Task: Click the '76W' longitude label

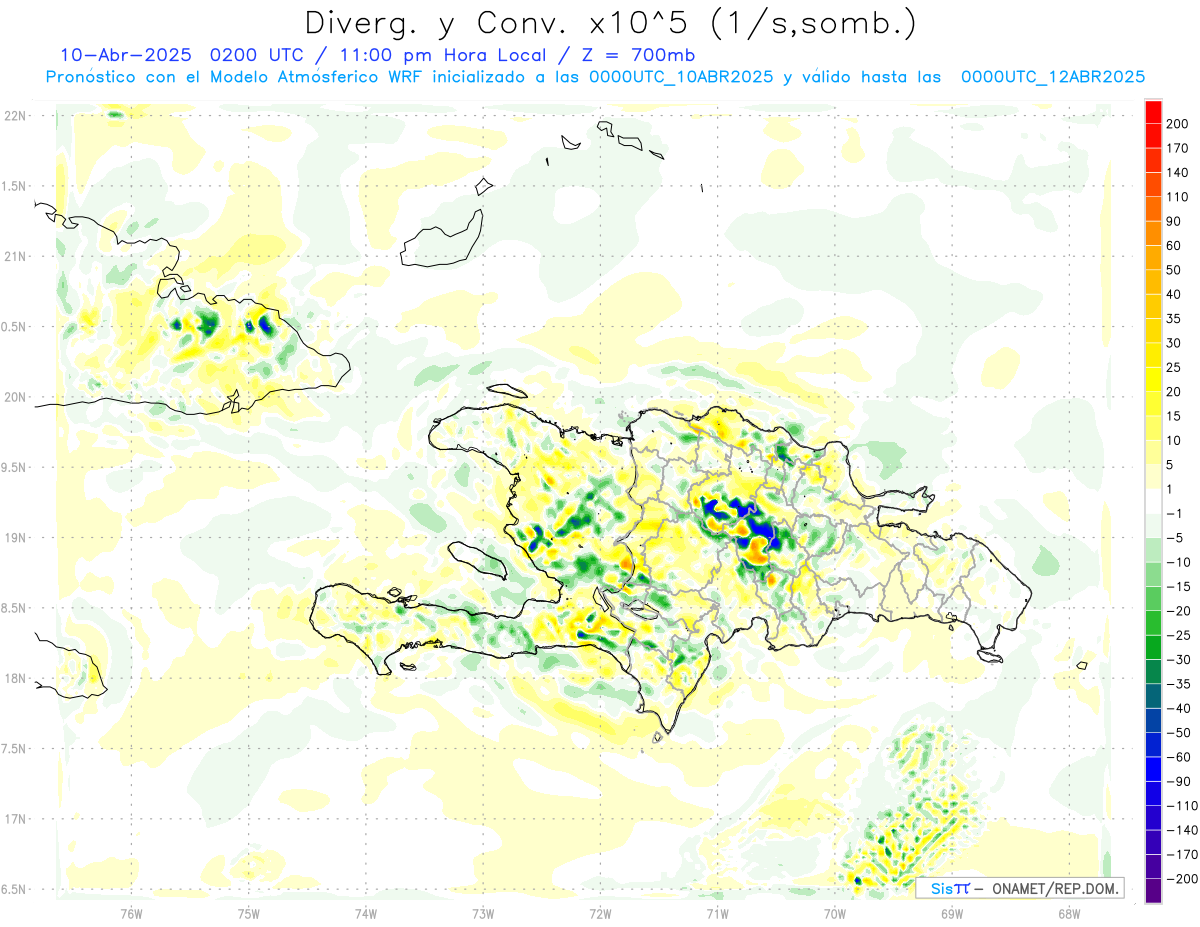Action: (x=131, y=913)
